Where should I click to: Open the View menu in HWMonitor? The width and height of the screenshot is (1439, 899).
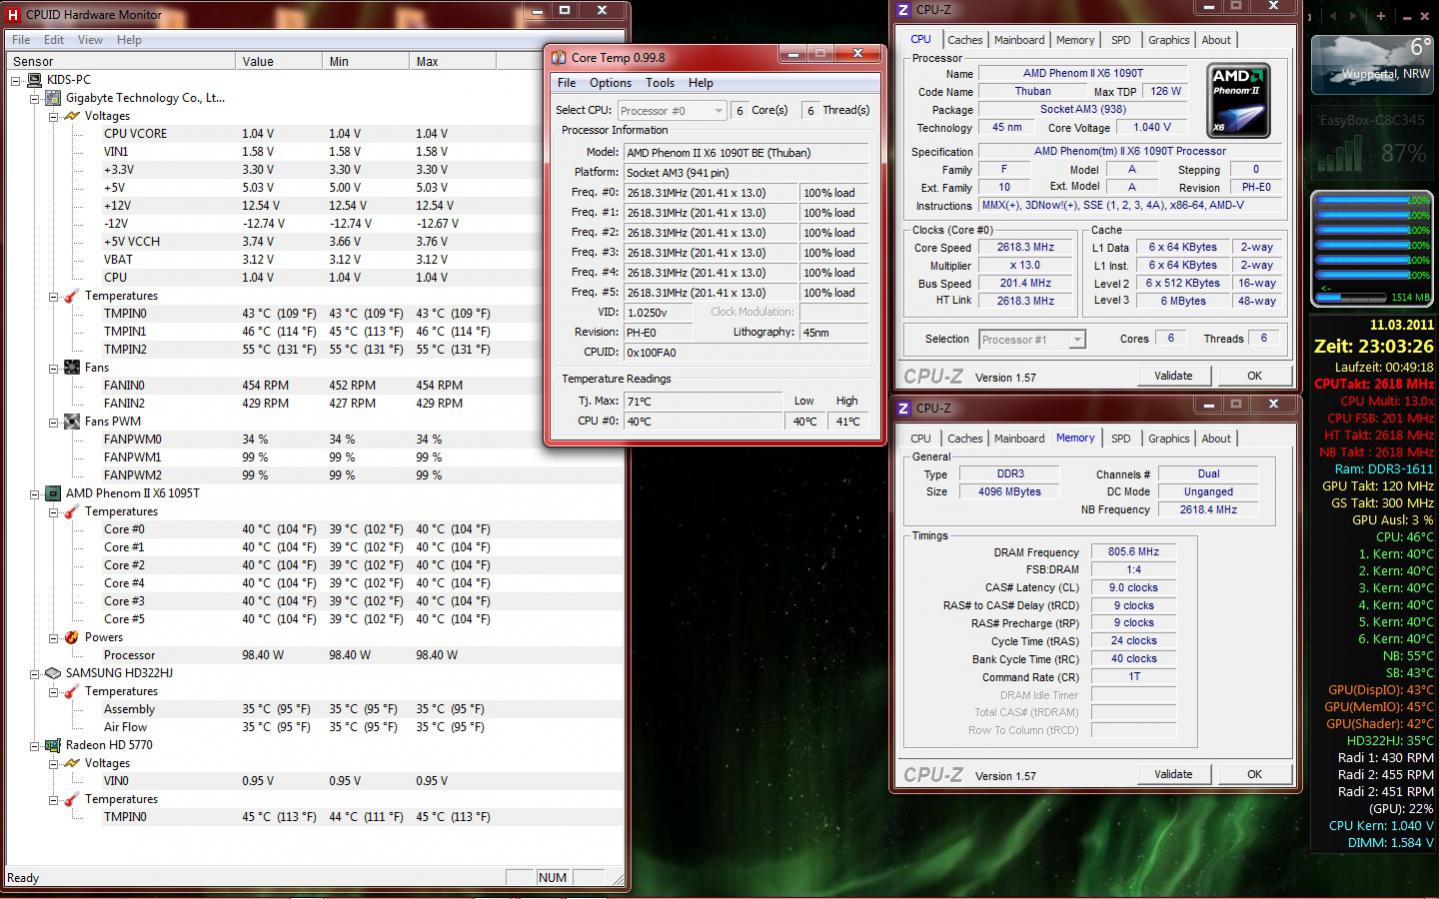click(90, 40)
